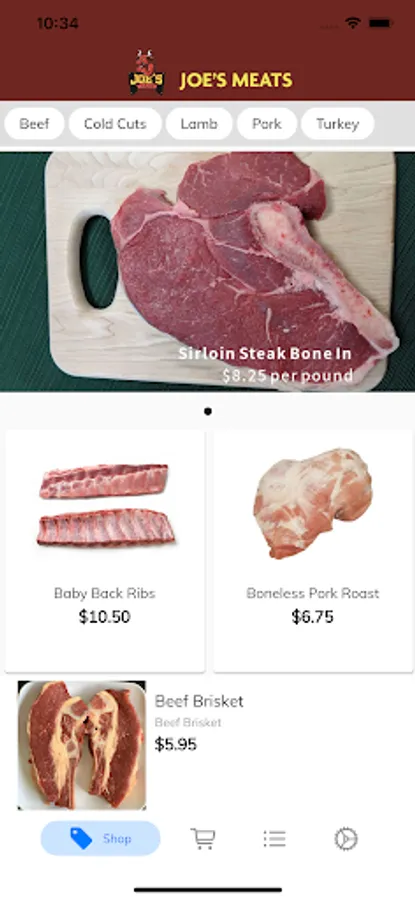Tap the Beef Brisket product photo

pos(82,745)
